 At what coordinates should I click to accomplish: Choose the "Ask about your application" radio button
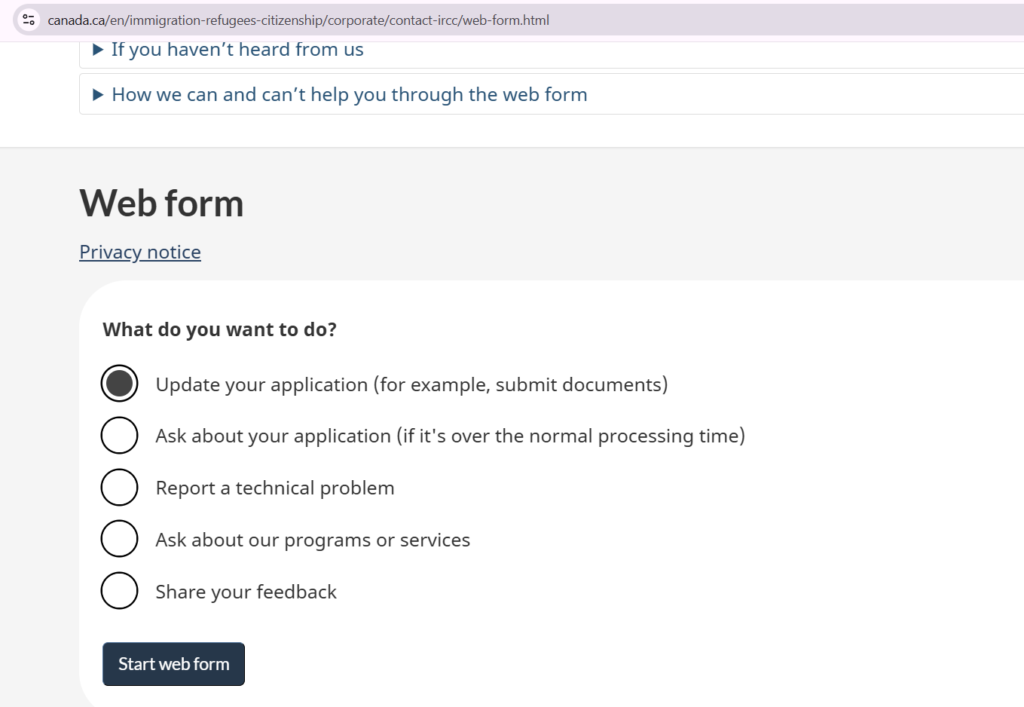[x=119, y=436]
